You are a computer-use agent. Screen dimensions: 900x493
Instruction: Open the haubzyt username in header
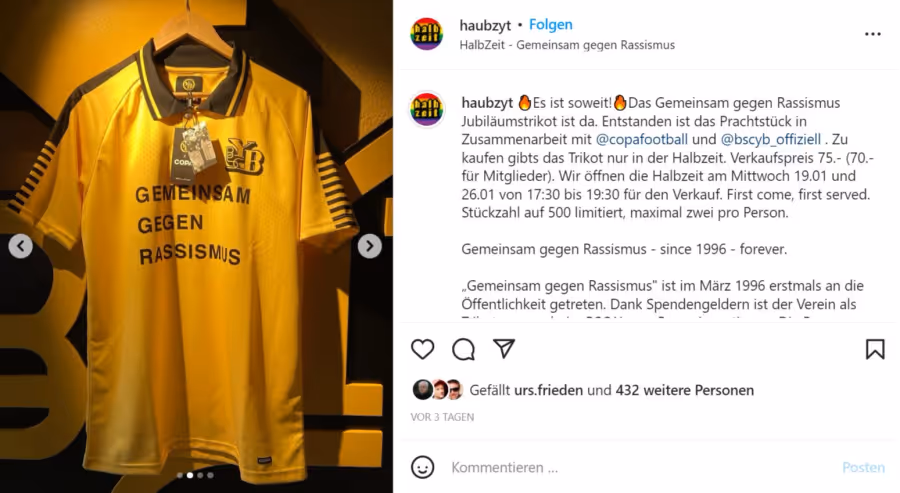[485, 25]
